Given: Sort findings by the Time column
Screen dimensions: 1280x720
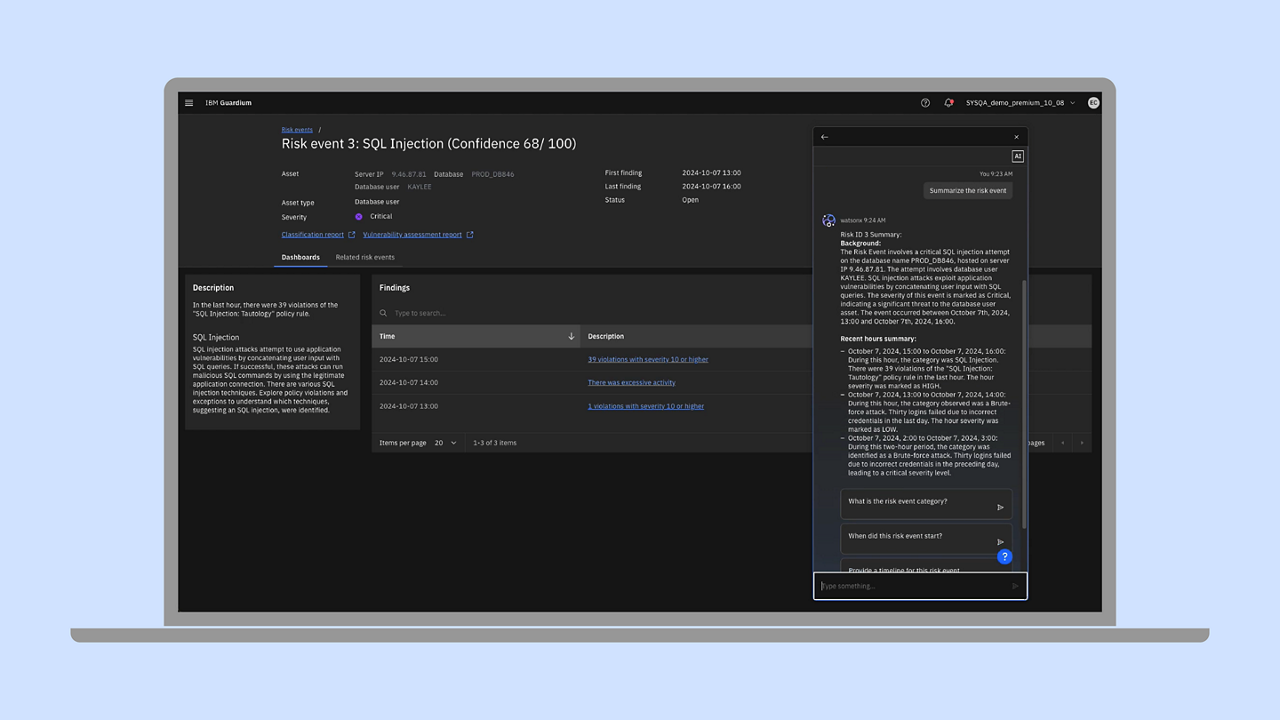Looking at the screenshot, I should coord(476,336).
